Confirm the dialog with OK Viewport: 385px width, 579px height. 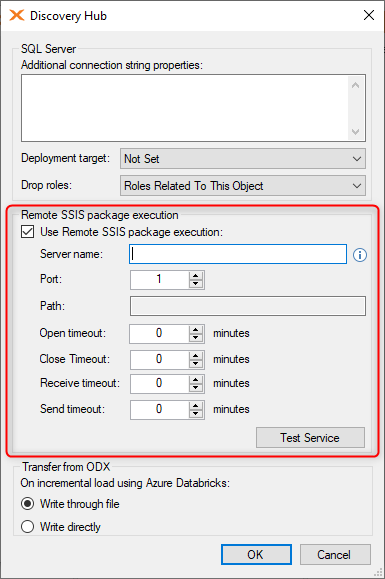(x=256, y=554)
